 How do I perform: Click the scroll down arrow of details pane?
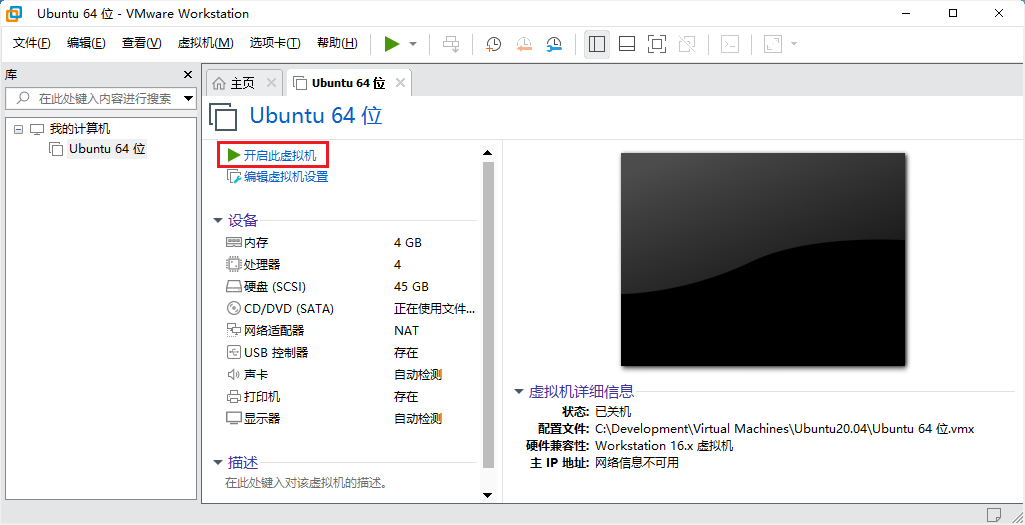[487, 496]
